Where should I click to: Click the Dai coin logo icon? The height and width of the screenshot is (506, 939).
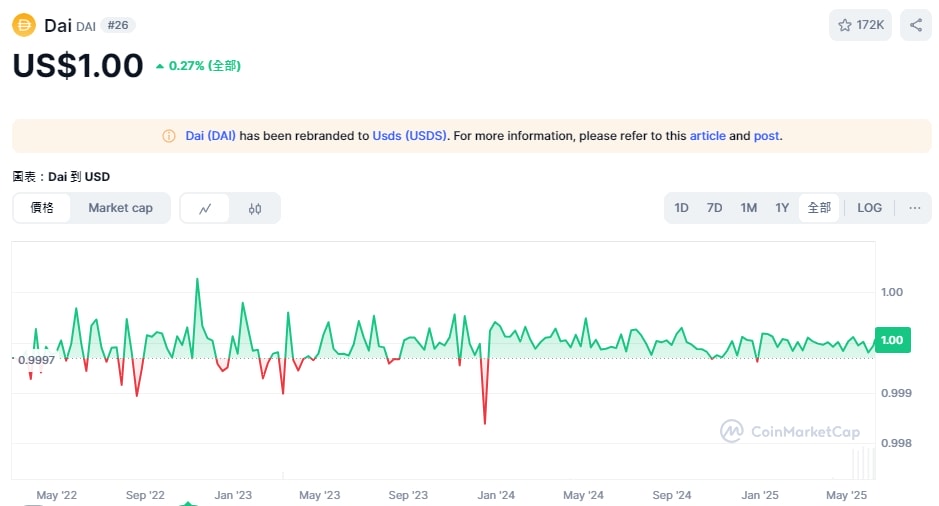pyautogui.click(x=24, y=25)
